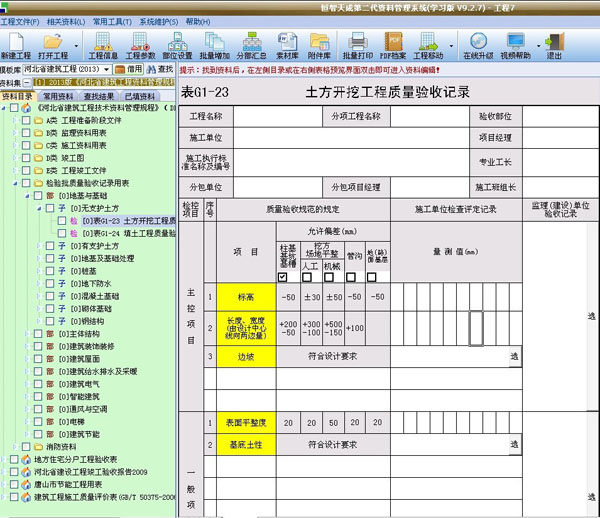This screenshot has width=600, height=518.
Task: Tick the checkbox for B类 监理资料用表
Action: tap(26, 133)
